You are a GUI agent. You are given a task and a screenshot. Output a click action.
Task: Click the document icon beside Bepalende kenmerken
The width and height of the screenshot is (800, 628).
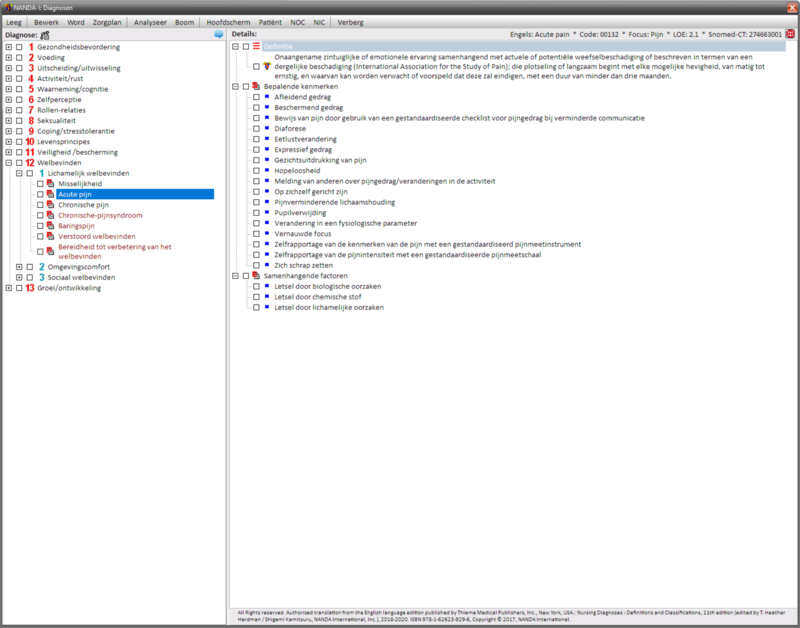click(x=256, y=87)
